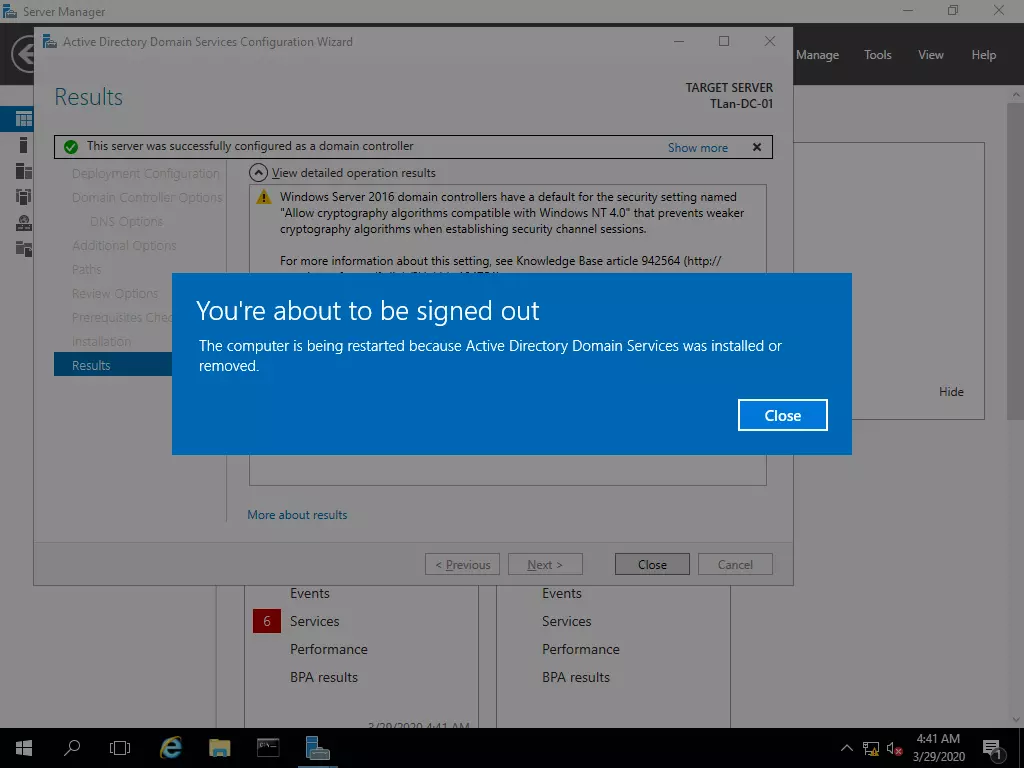The height and width of the screenshot is (768, 1024).
Task: Open Server Manager Dashboard sidebar icon
Action: coord(24,119)
